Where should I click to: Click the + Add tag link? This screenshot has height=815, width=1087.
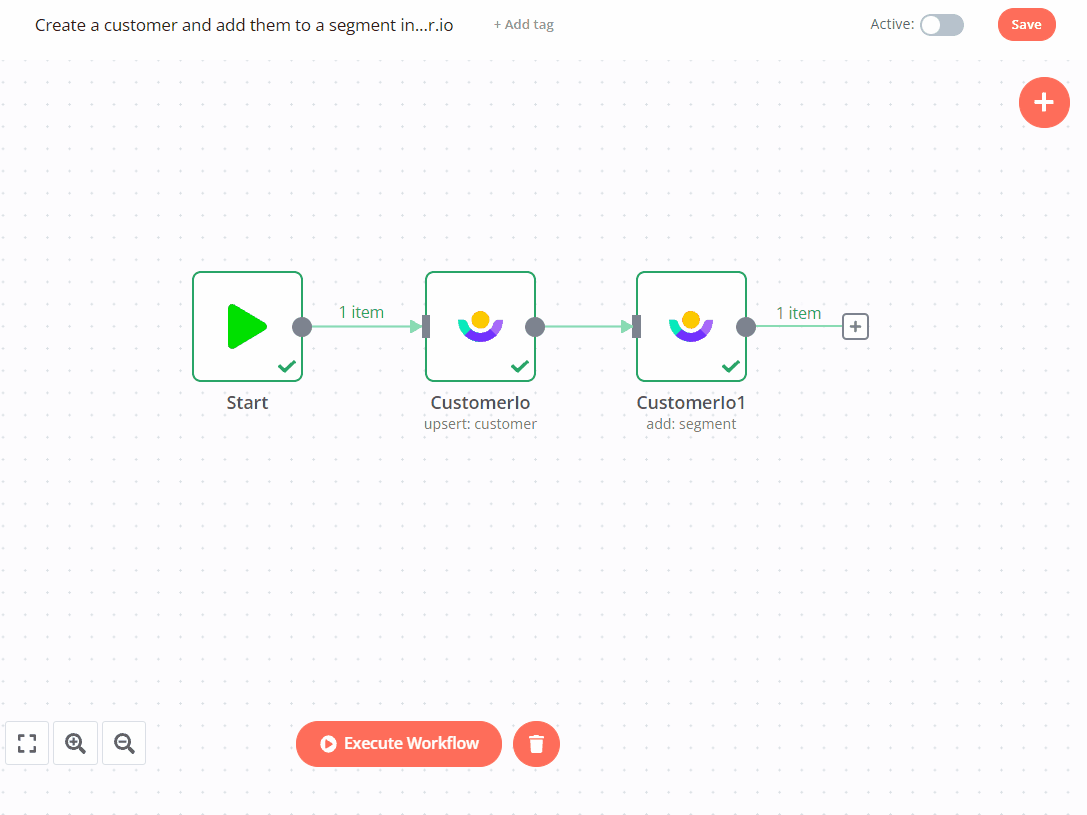(523, 25)
